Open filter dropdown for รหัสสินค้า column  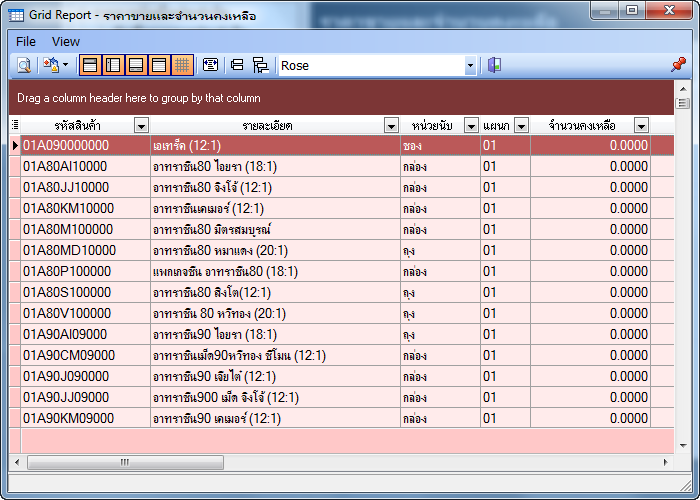tap(141, 126)
